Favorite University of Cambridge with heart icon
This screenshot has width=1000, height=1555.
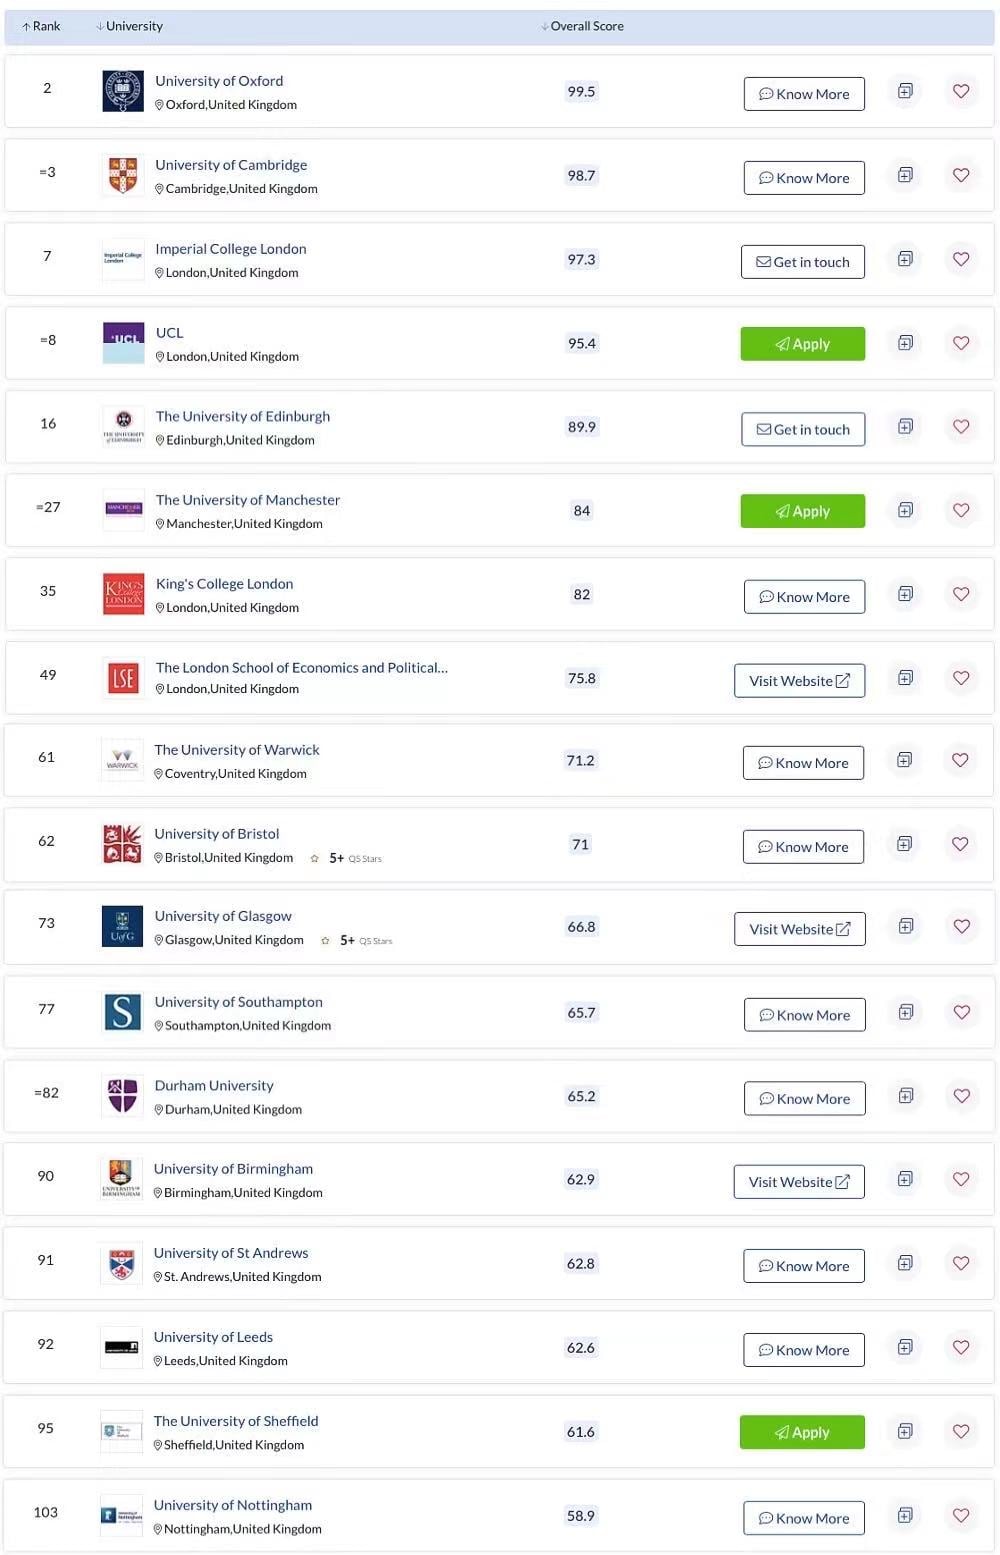[961, 175]
